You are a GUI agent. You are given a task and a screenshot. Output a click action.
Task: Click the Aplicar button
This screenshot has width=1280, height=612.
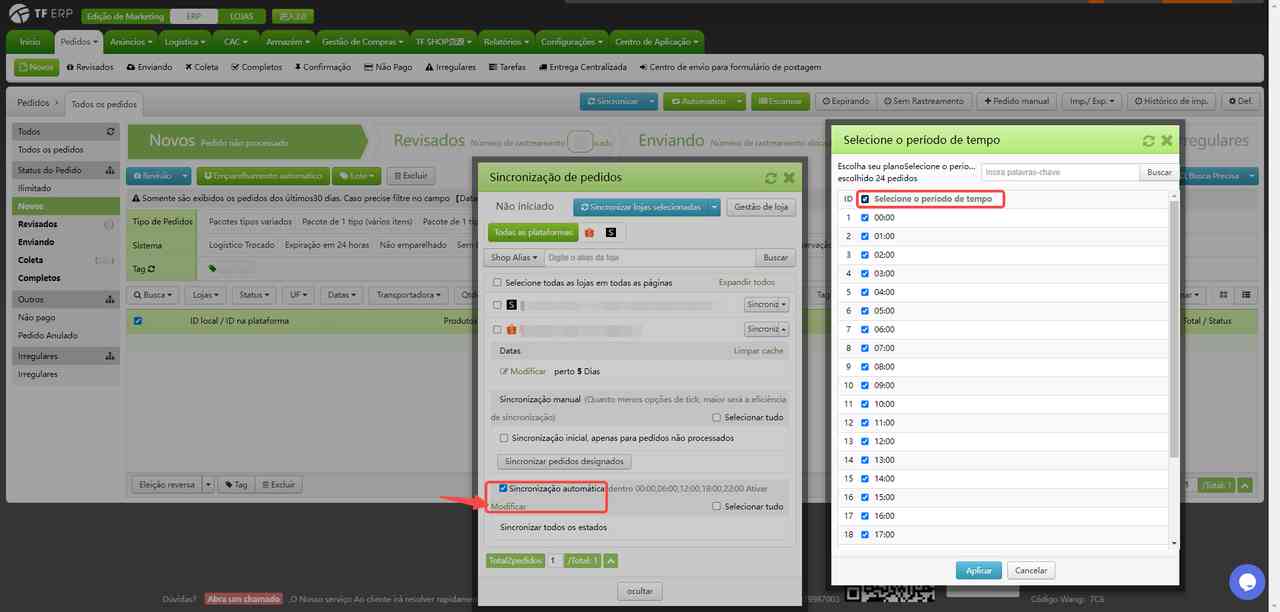click(978, 570)
